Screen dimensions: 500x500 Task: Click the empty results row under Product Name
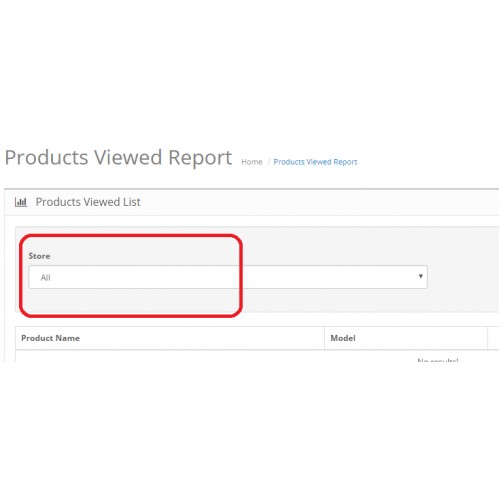point(170,356)
